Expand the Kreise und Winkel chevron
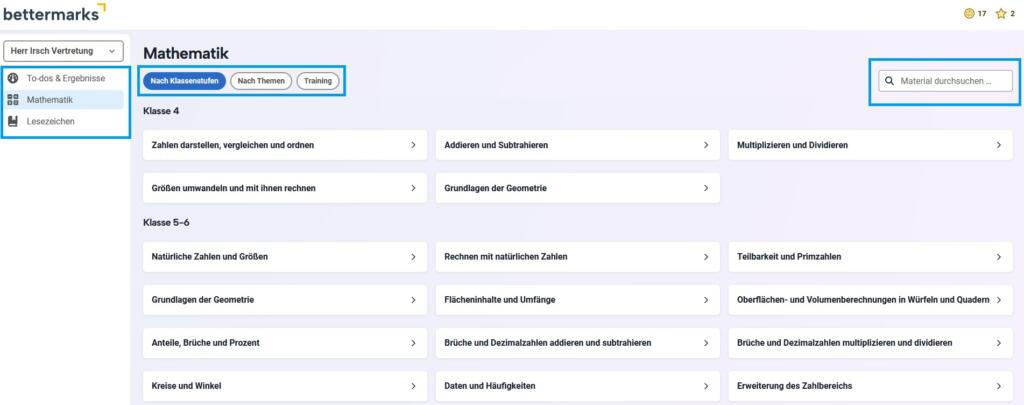The height and width of the screenshot is (405, 1024). tap(413, 386)
